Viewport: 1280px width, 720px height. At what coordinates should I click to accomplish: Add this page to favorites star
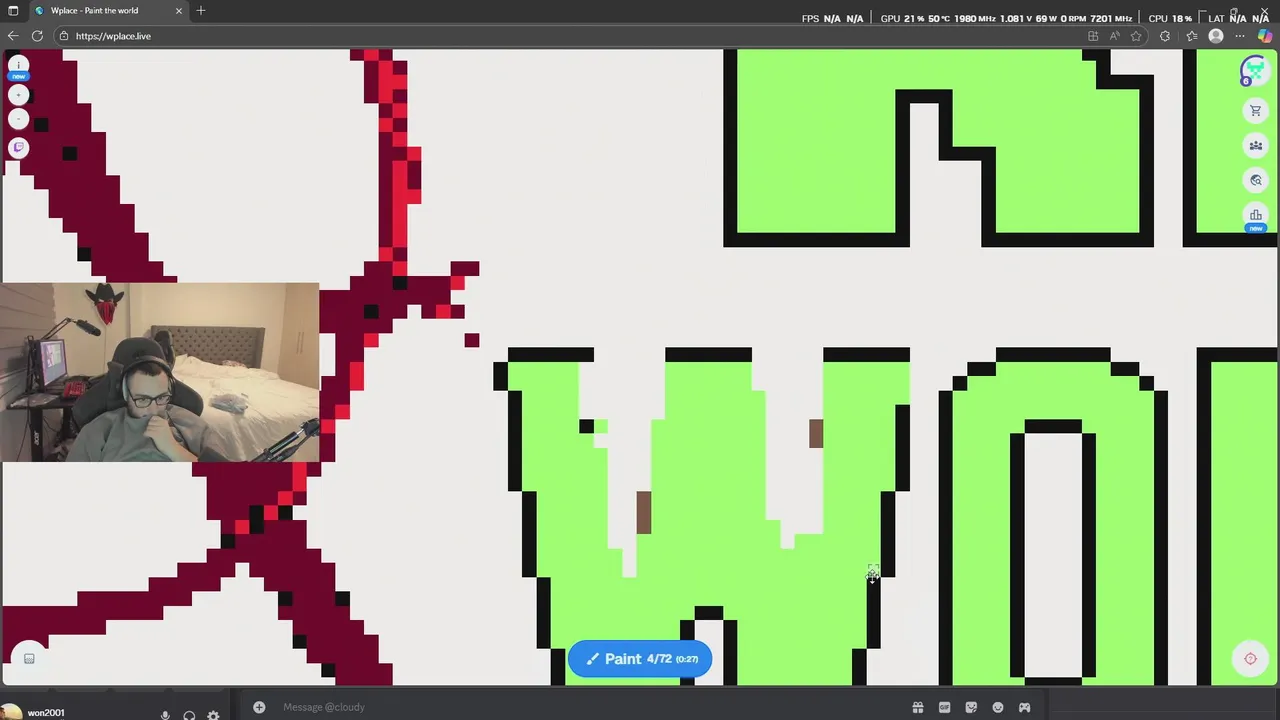tap(1136, 36)
